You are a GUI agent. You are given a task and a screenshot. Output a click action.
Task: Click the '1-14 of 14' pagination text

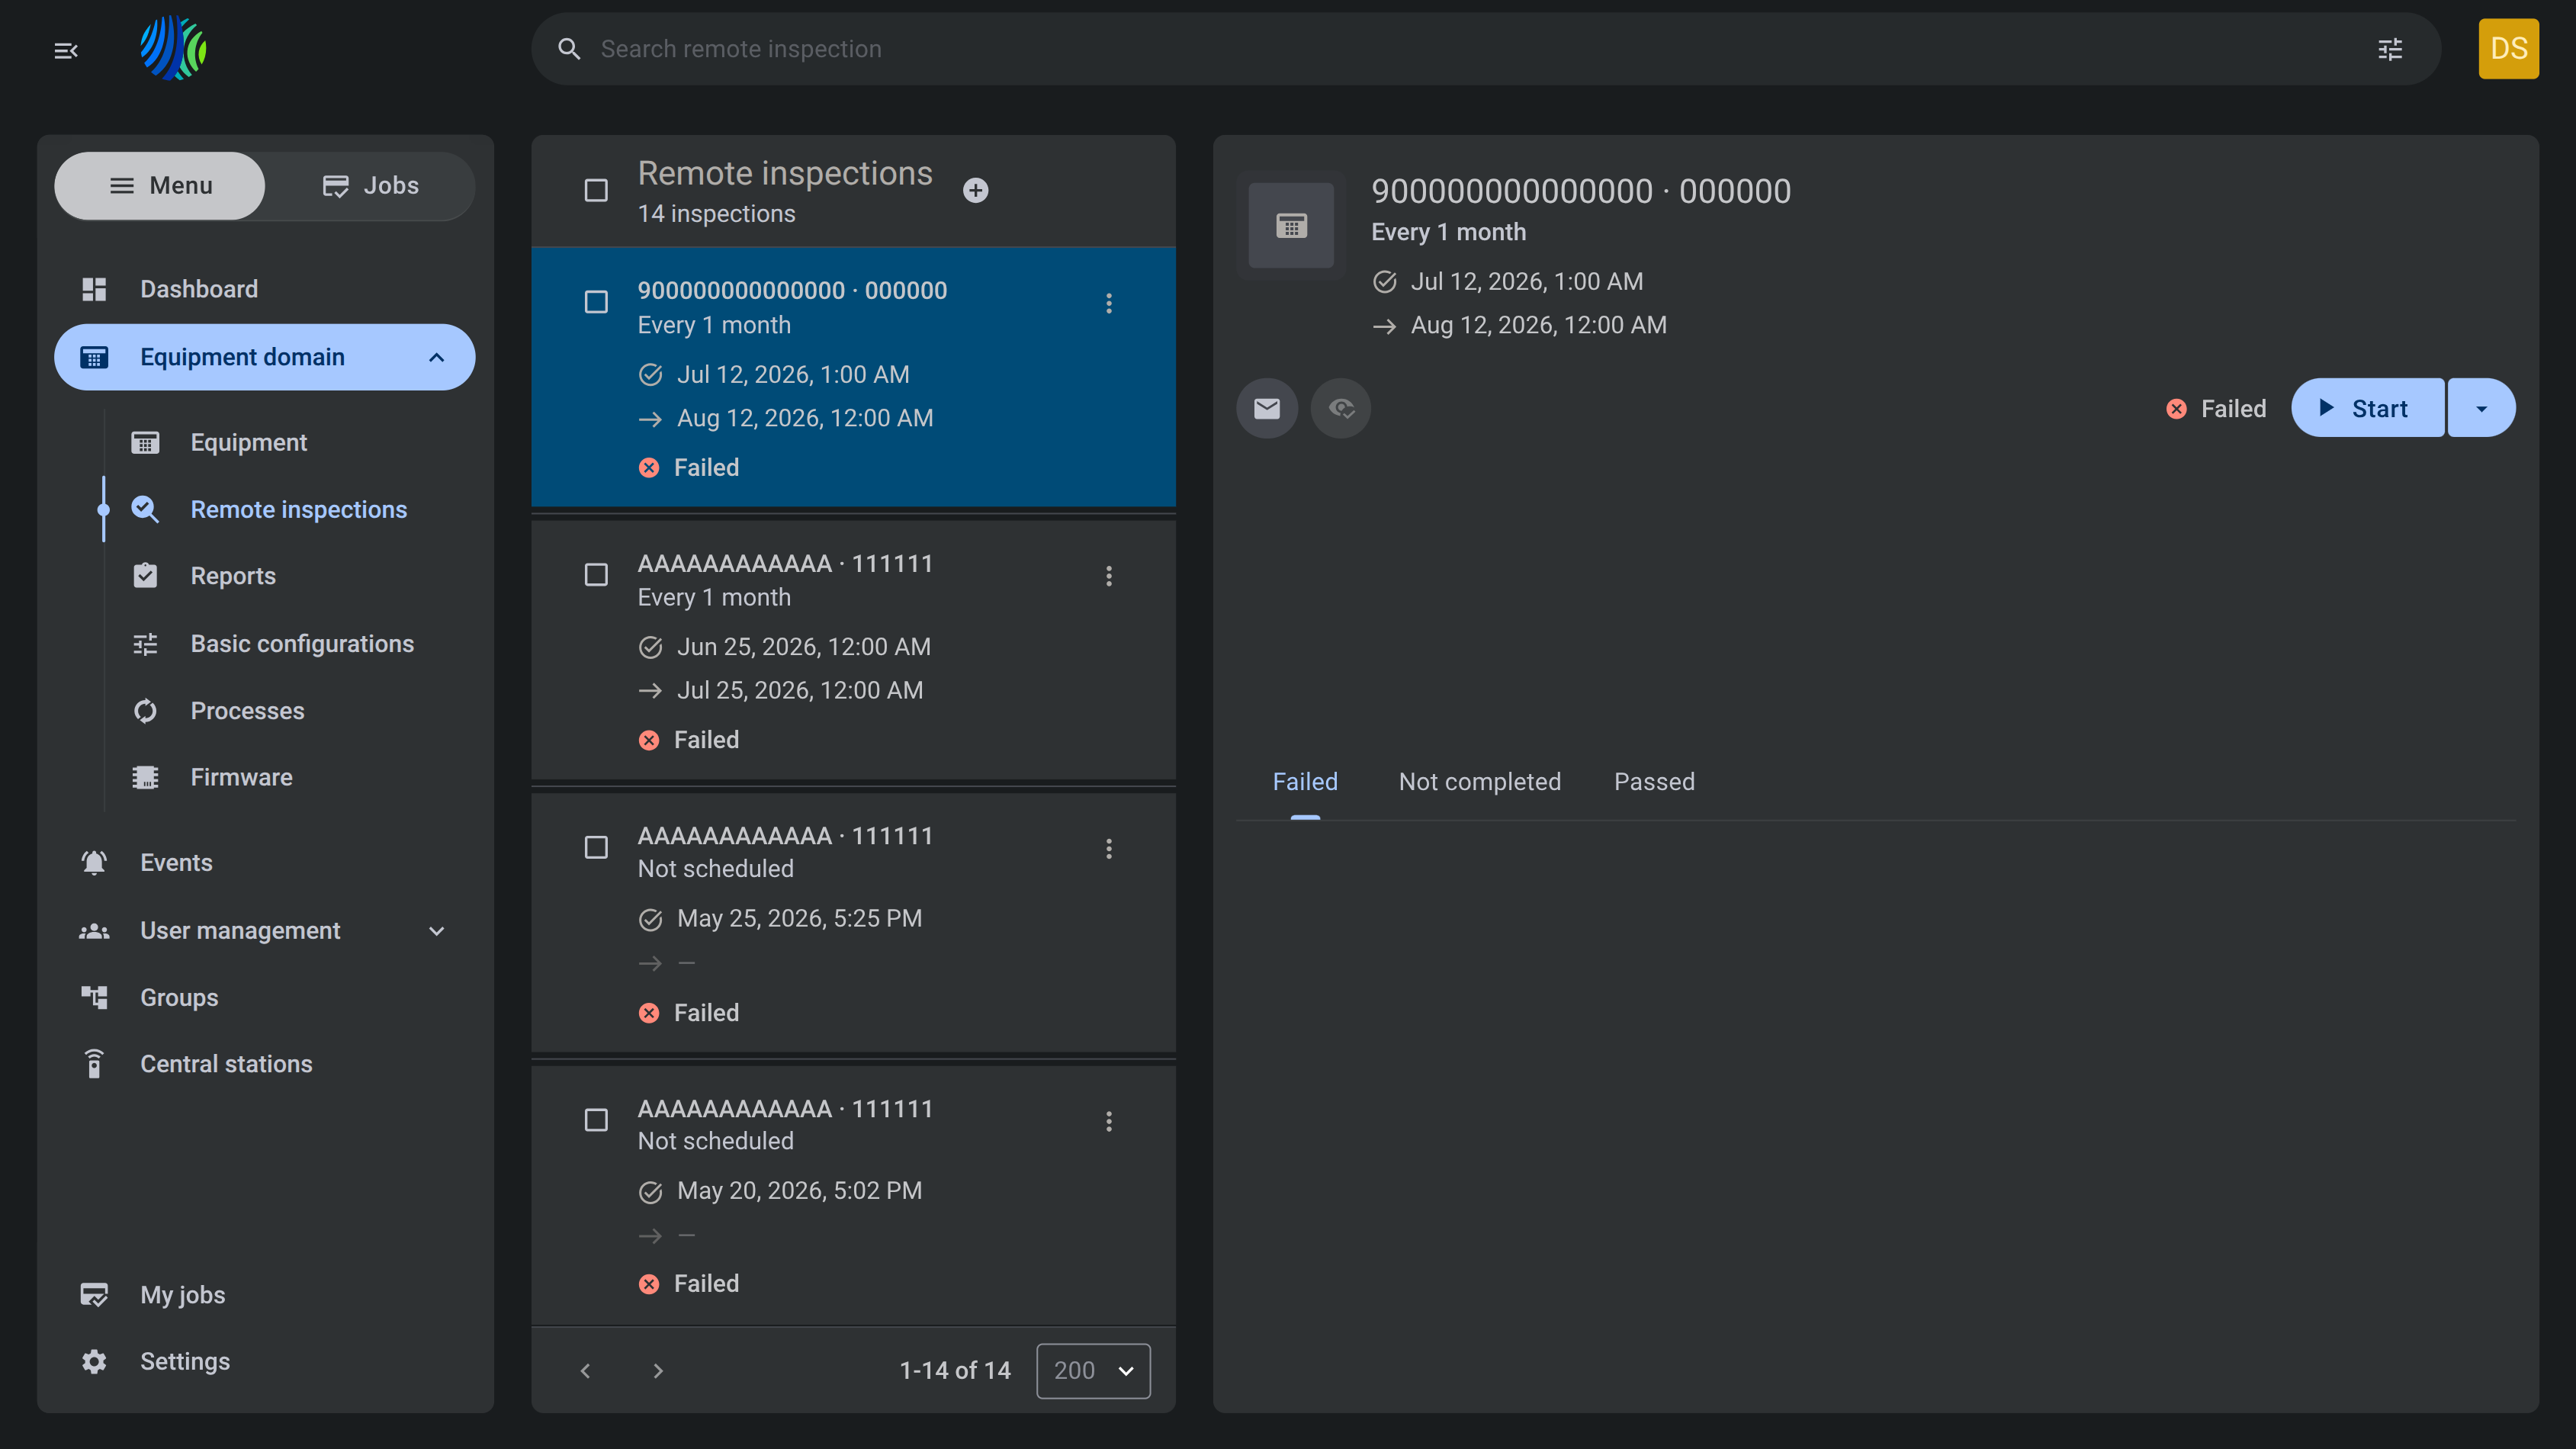(x=955, y=1371)
